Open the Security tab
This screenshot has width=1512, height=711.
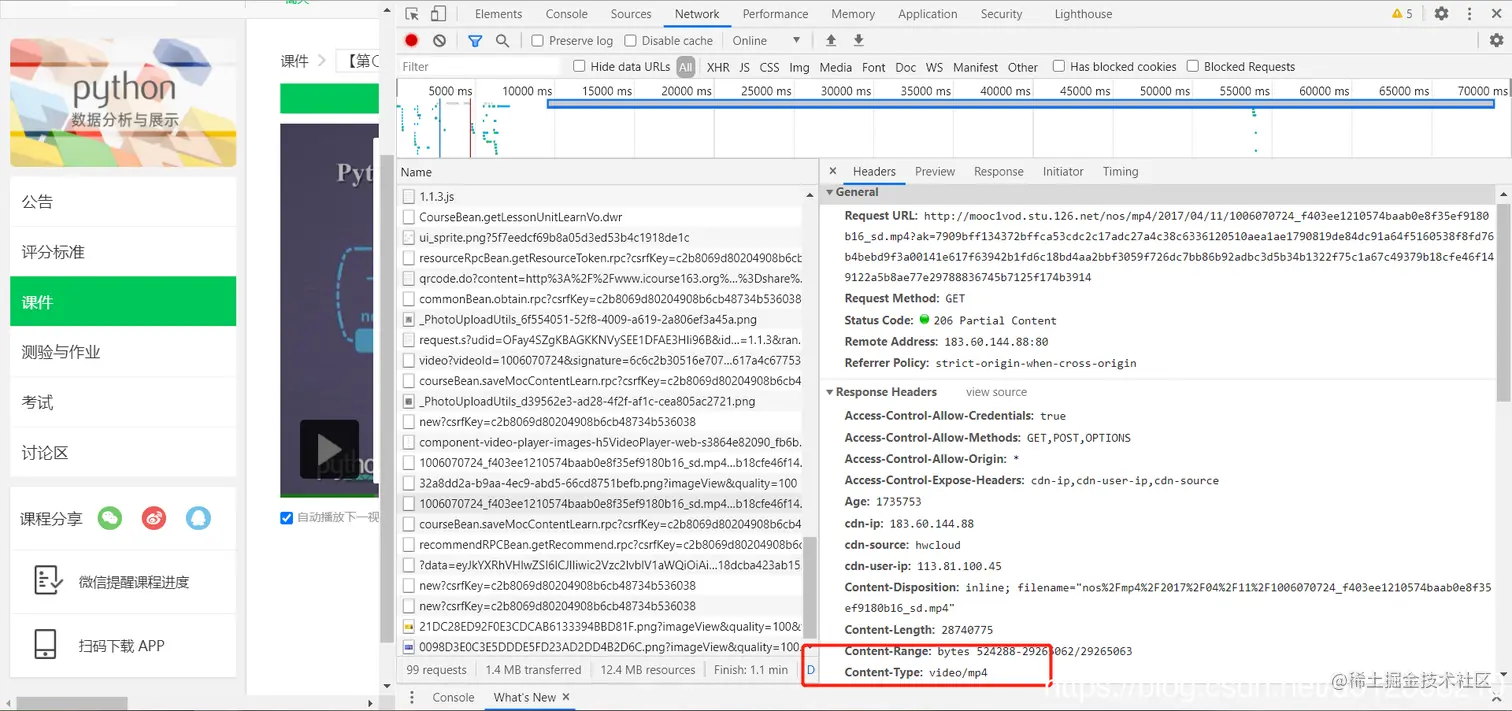(x=1001, y=14)
